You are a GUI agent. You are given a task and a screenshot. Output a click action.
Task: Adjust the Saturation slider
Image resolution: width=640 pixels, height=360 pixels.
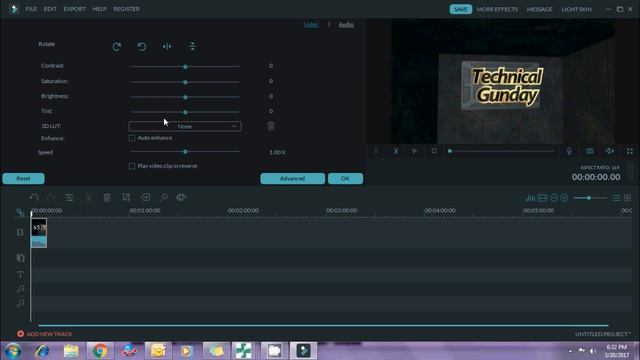click(x=185, y=82)
